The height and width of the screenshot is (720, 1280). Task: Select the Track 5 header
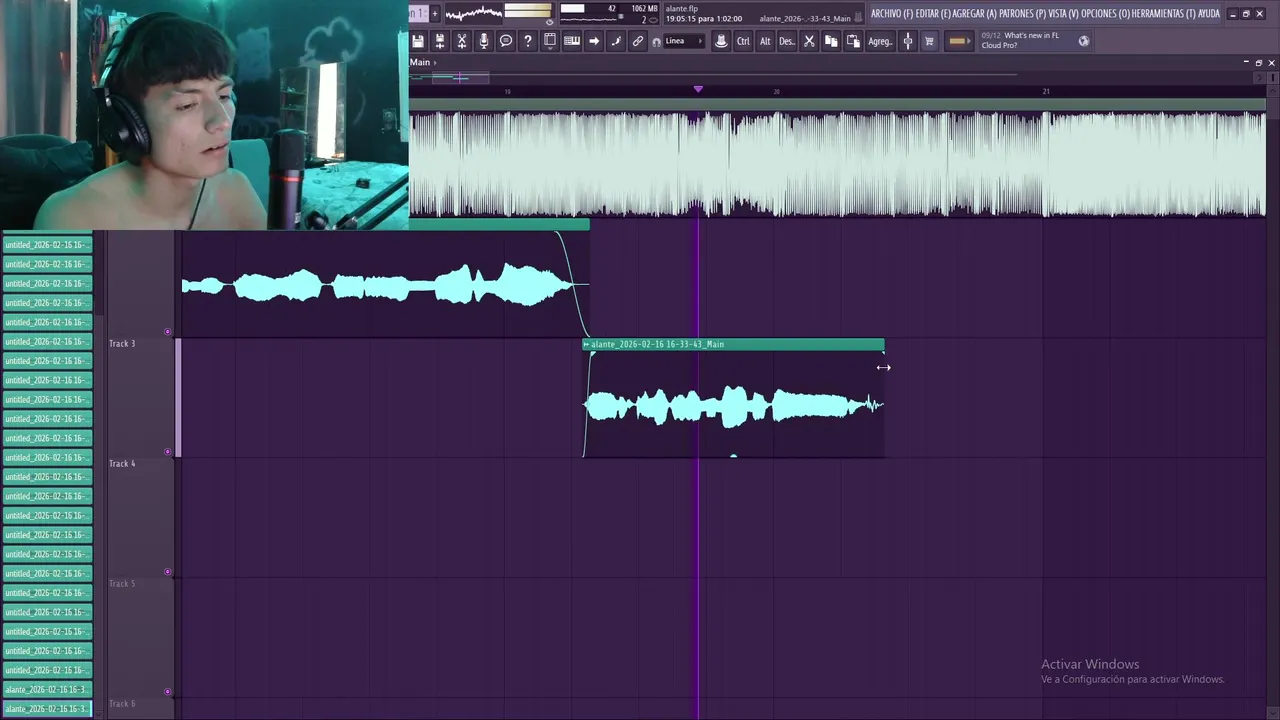pyautogui.click(x=140, y=638)
